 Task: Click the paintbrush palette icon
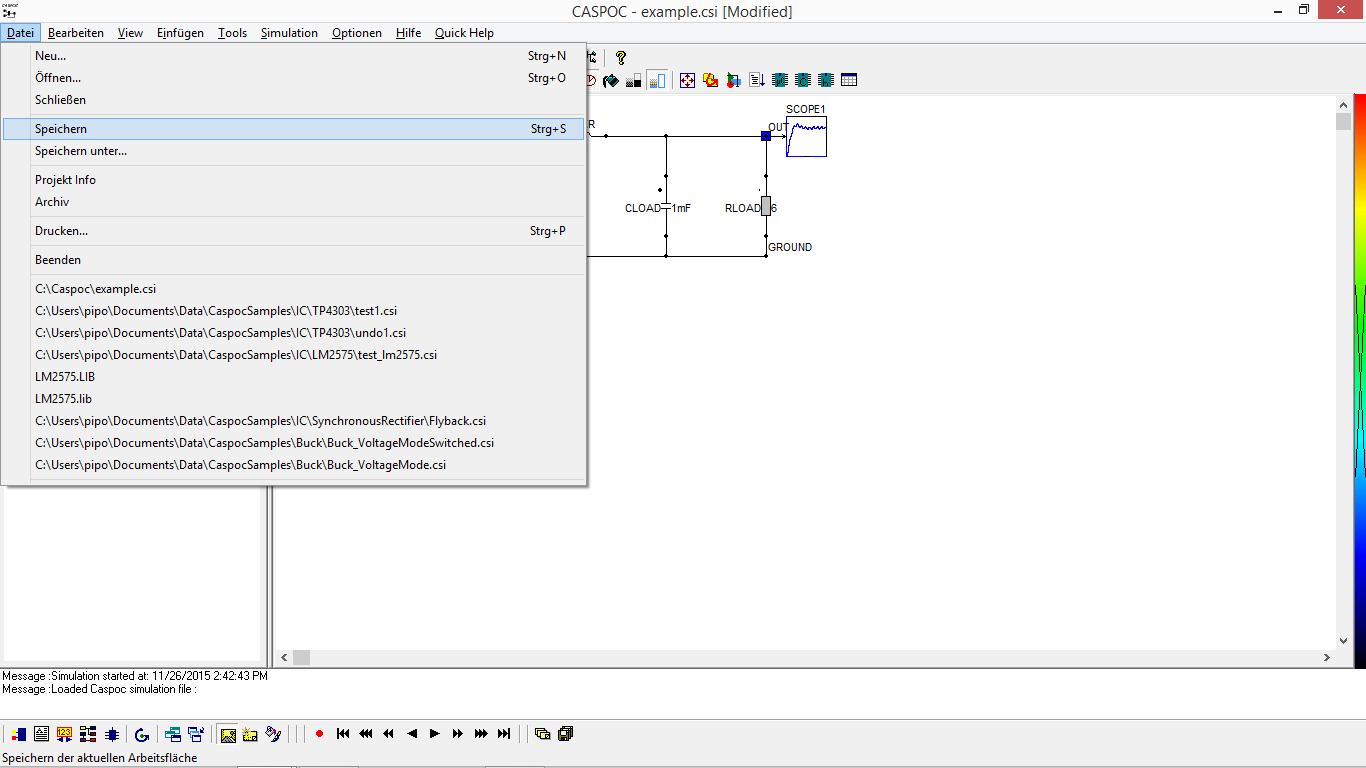[x=273, y=734]
